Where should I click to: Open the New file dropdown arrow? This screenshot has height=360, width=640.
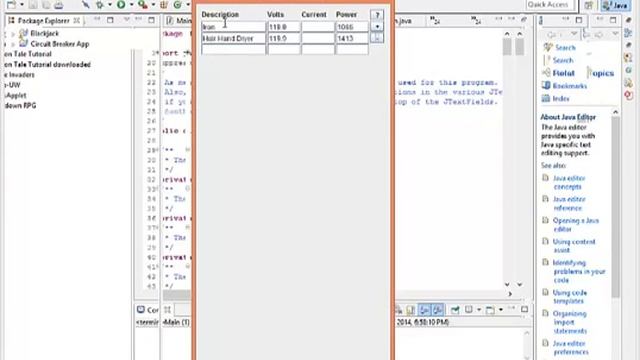tap(21, 5)
